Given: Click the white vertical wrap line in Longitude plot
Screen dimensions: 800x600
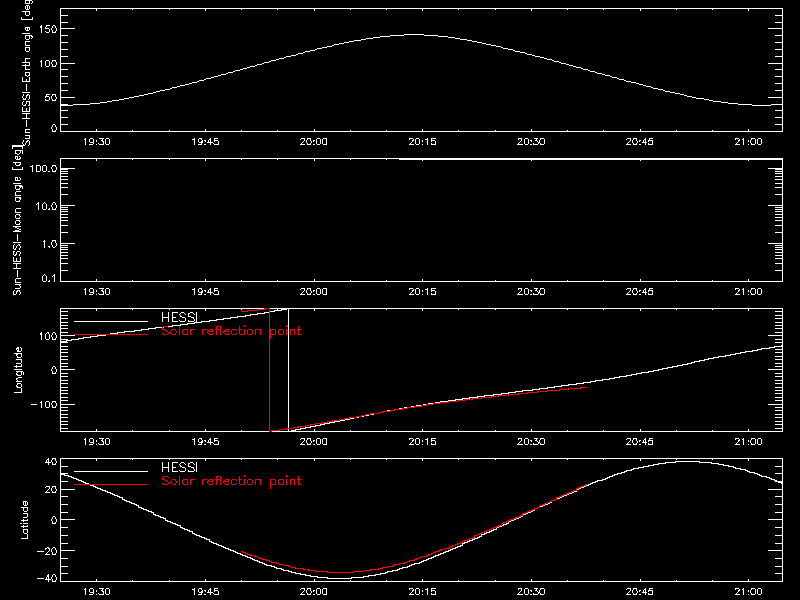Looking at the screenshot, I should (289, 370).
